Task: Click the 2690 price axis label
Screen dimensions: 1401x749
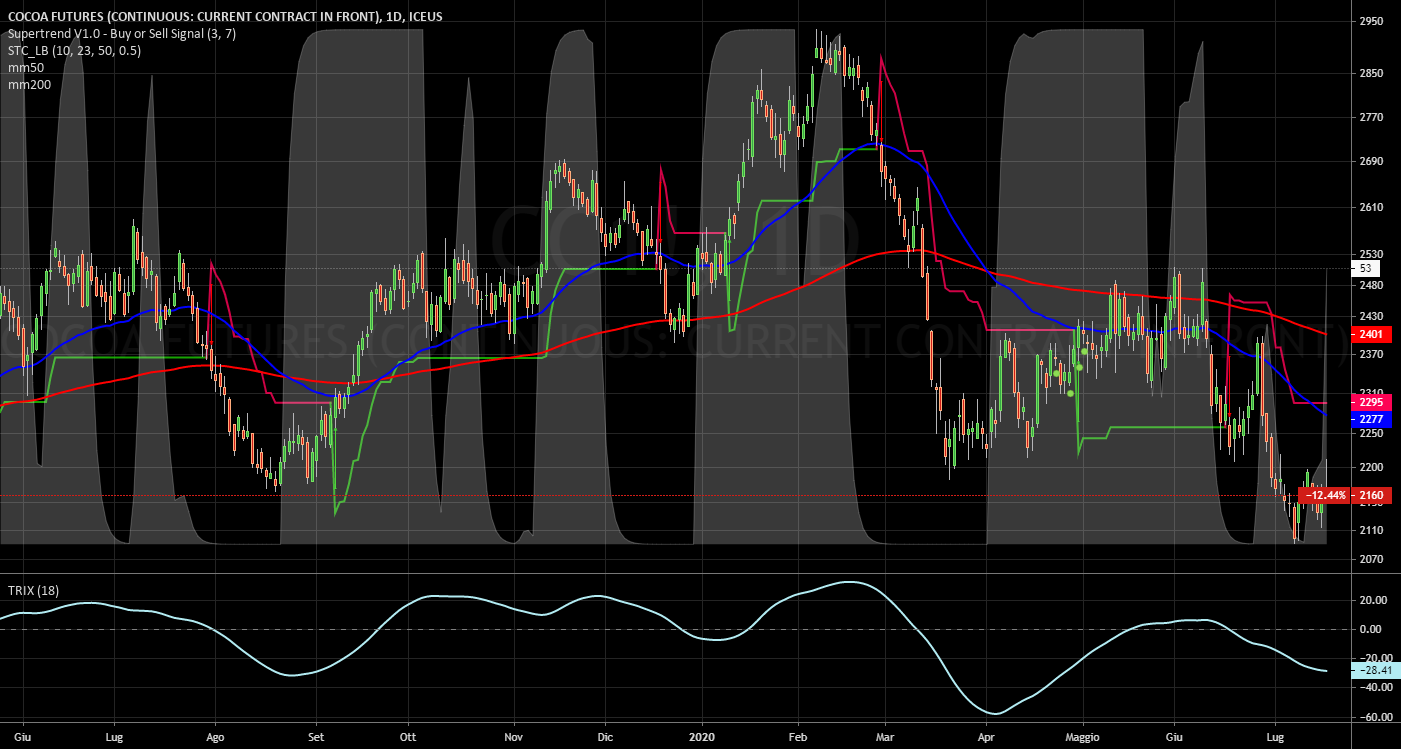Action: [1371, 161]
